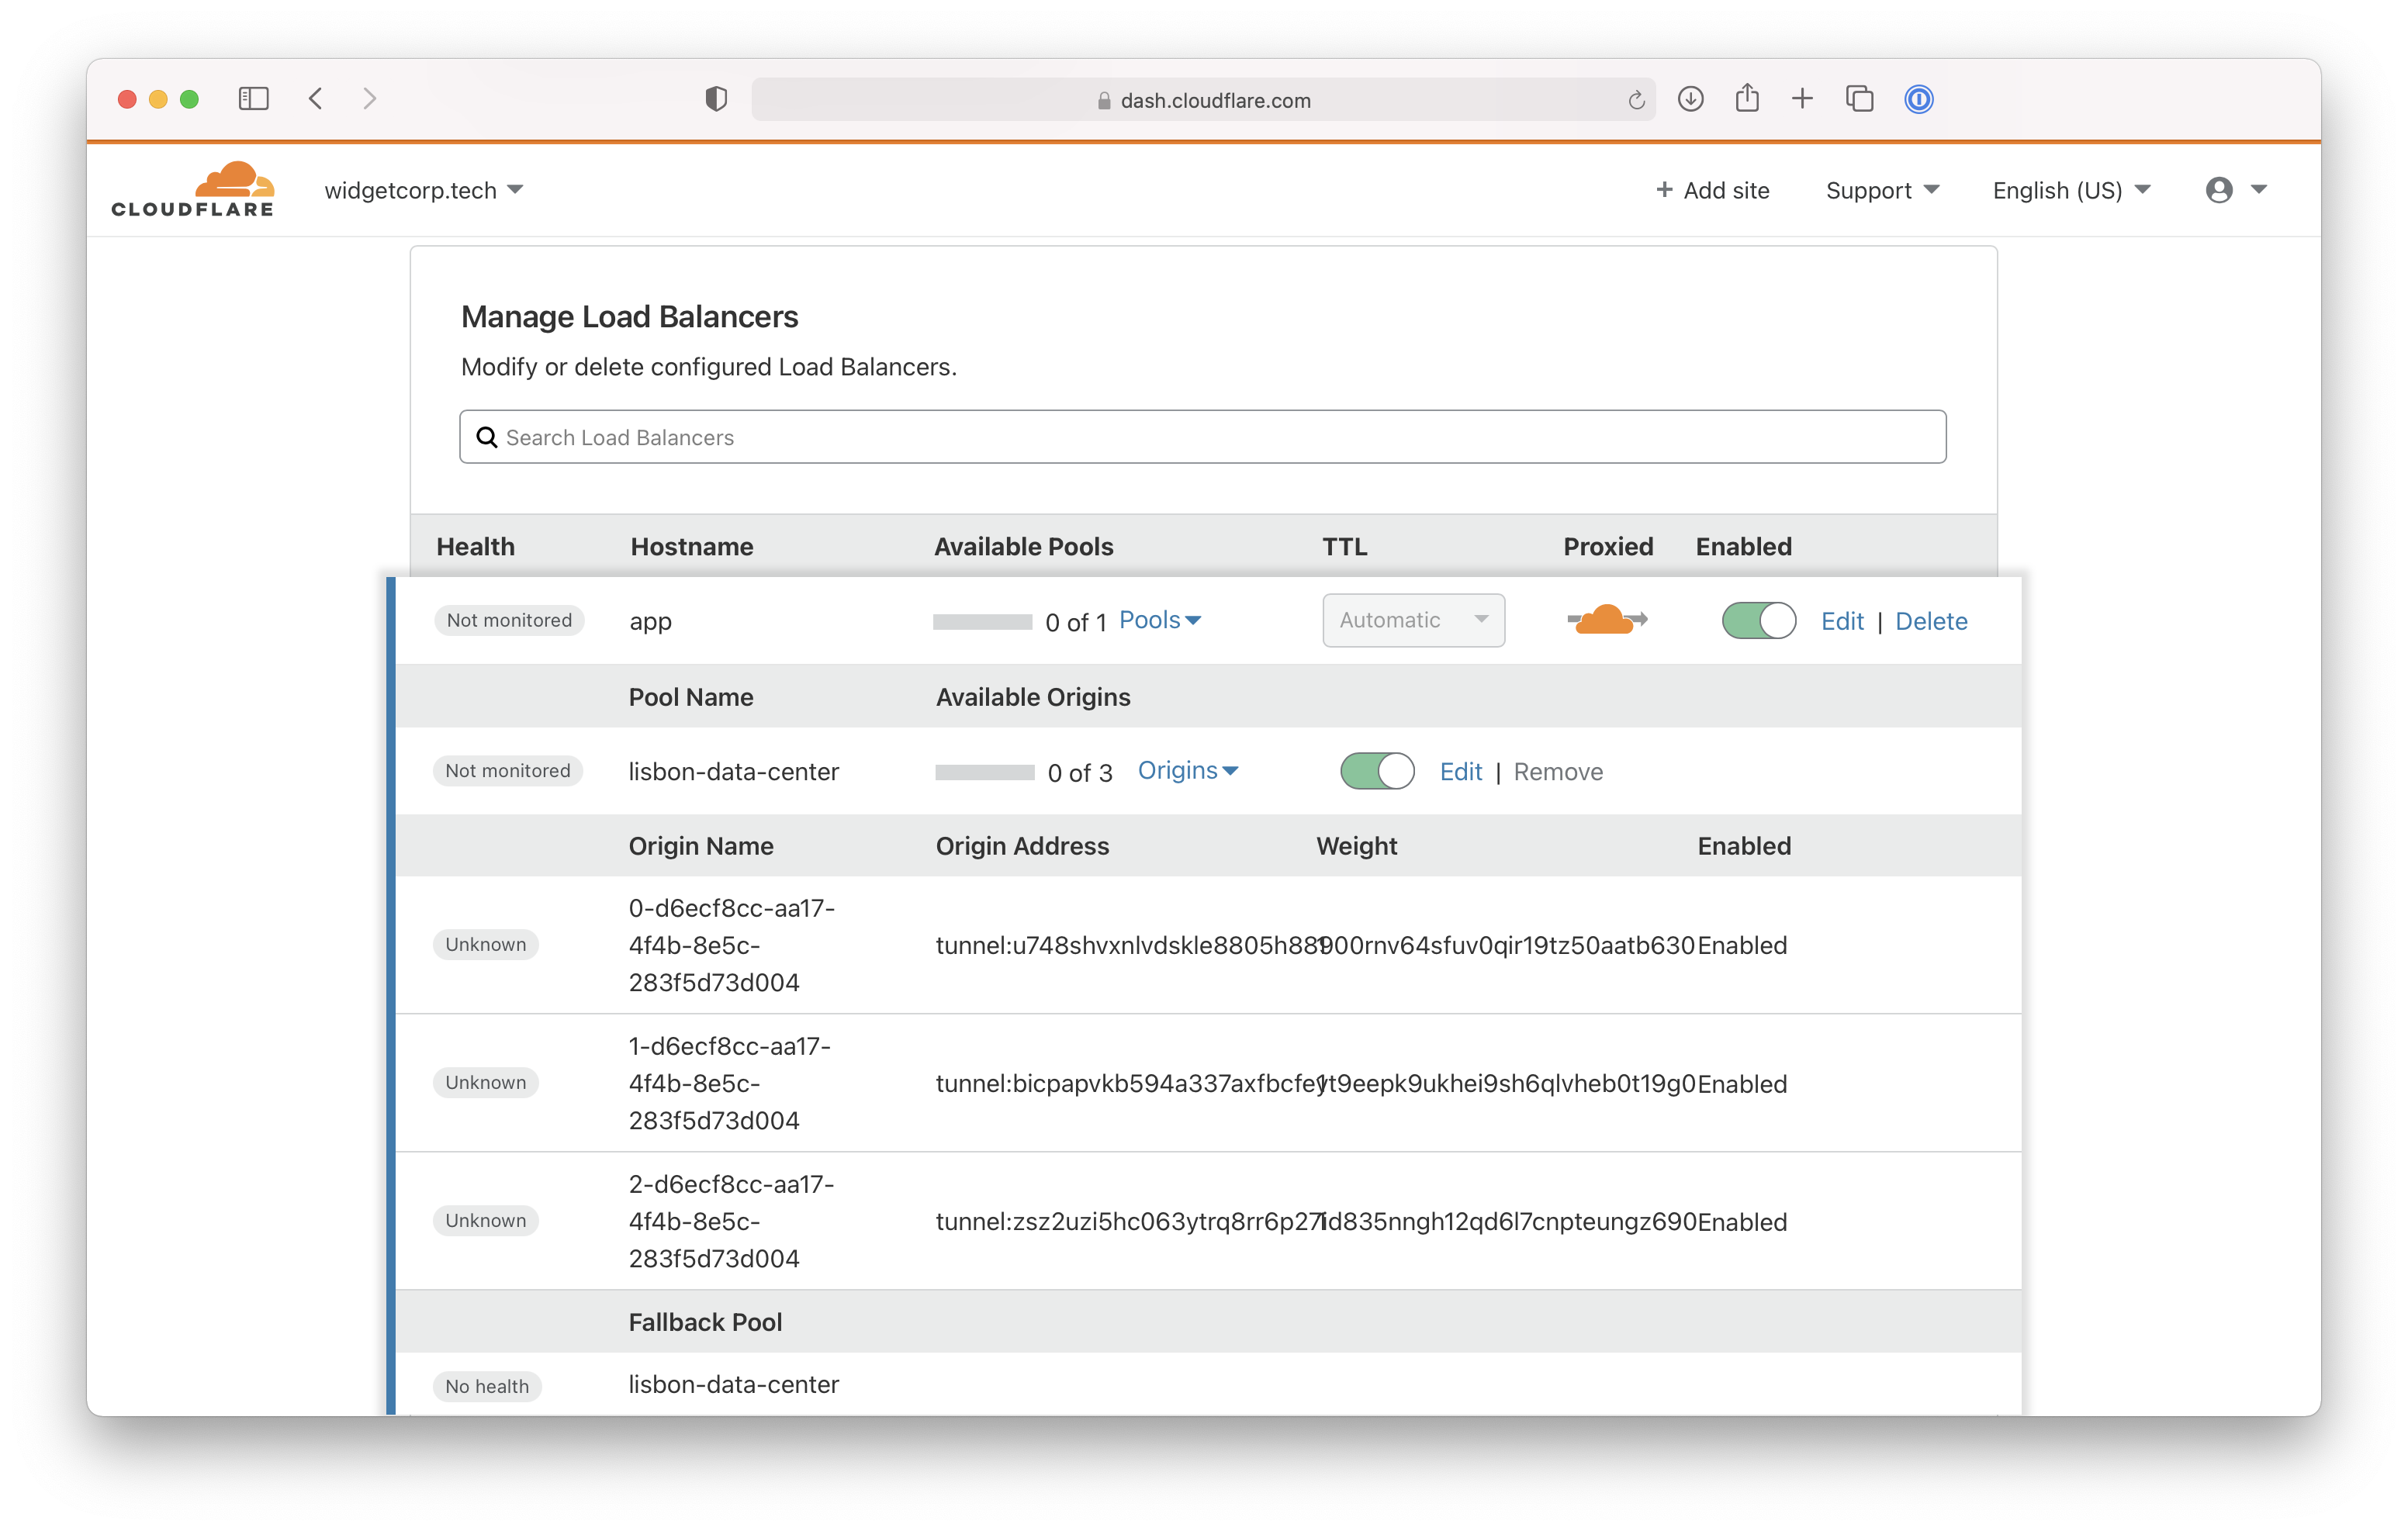Open the Origins dropdown for lisbon-data-center
The height and width of the screenshot is (1531, 2408).
[1188, 770]
